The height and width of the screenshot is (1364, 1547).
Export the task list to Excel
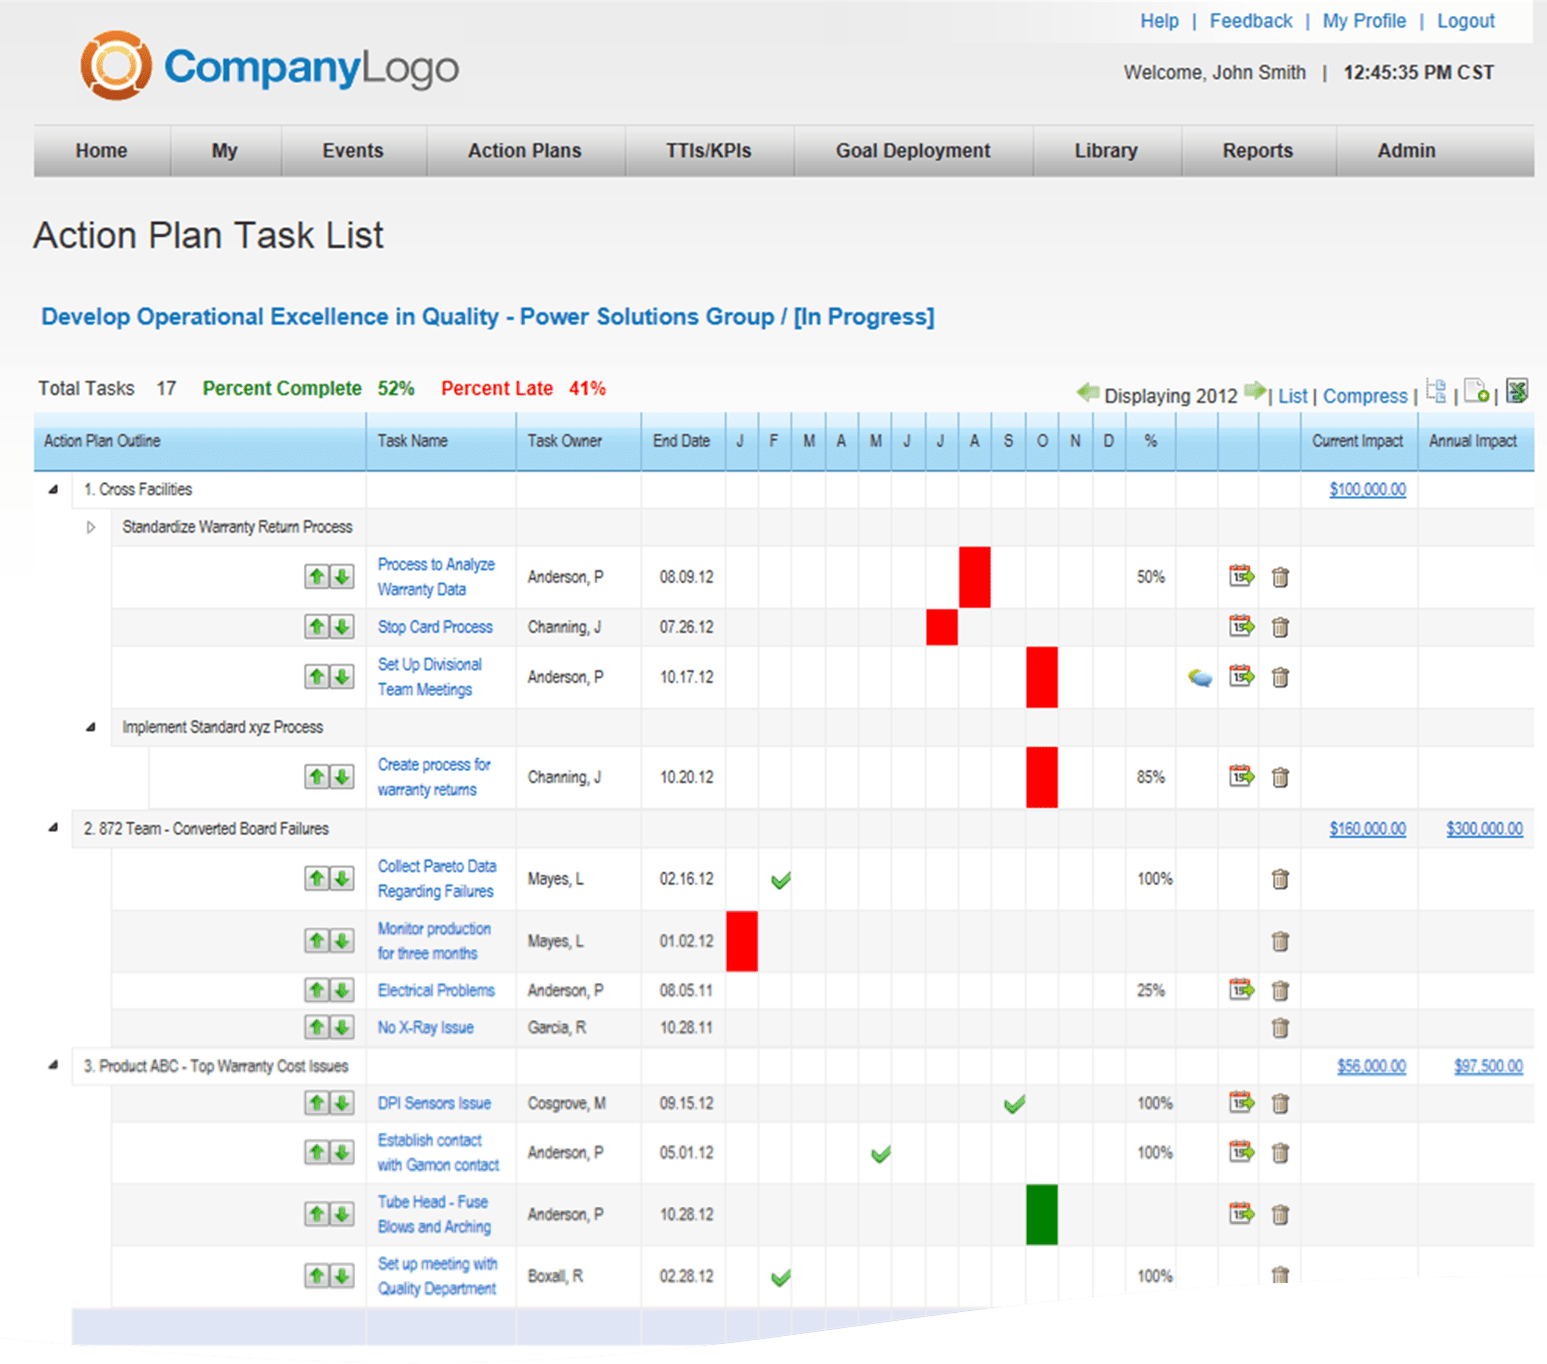[x=1518, y=392]
